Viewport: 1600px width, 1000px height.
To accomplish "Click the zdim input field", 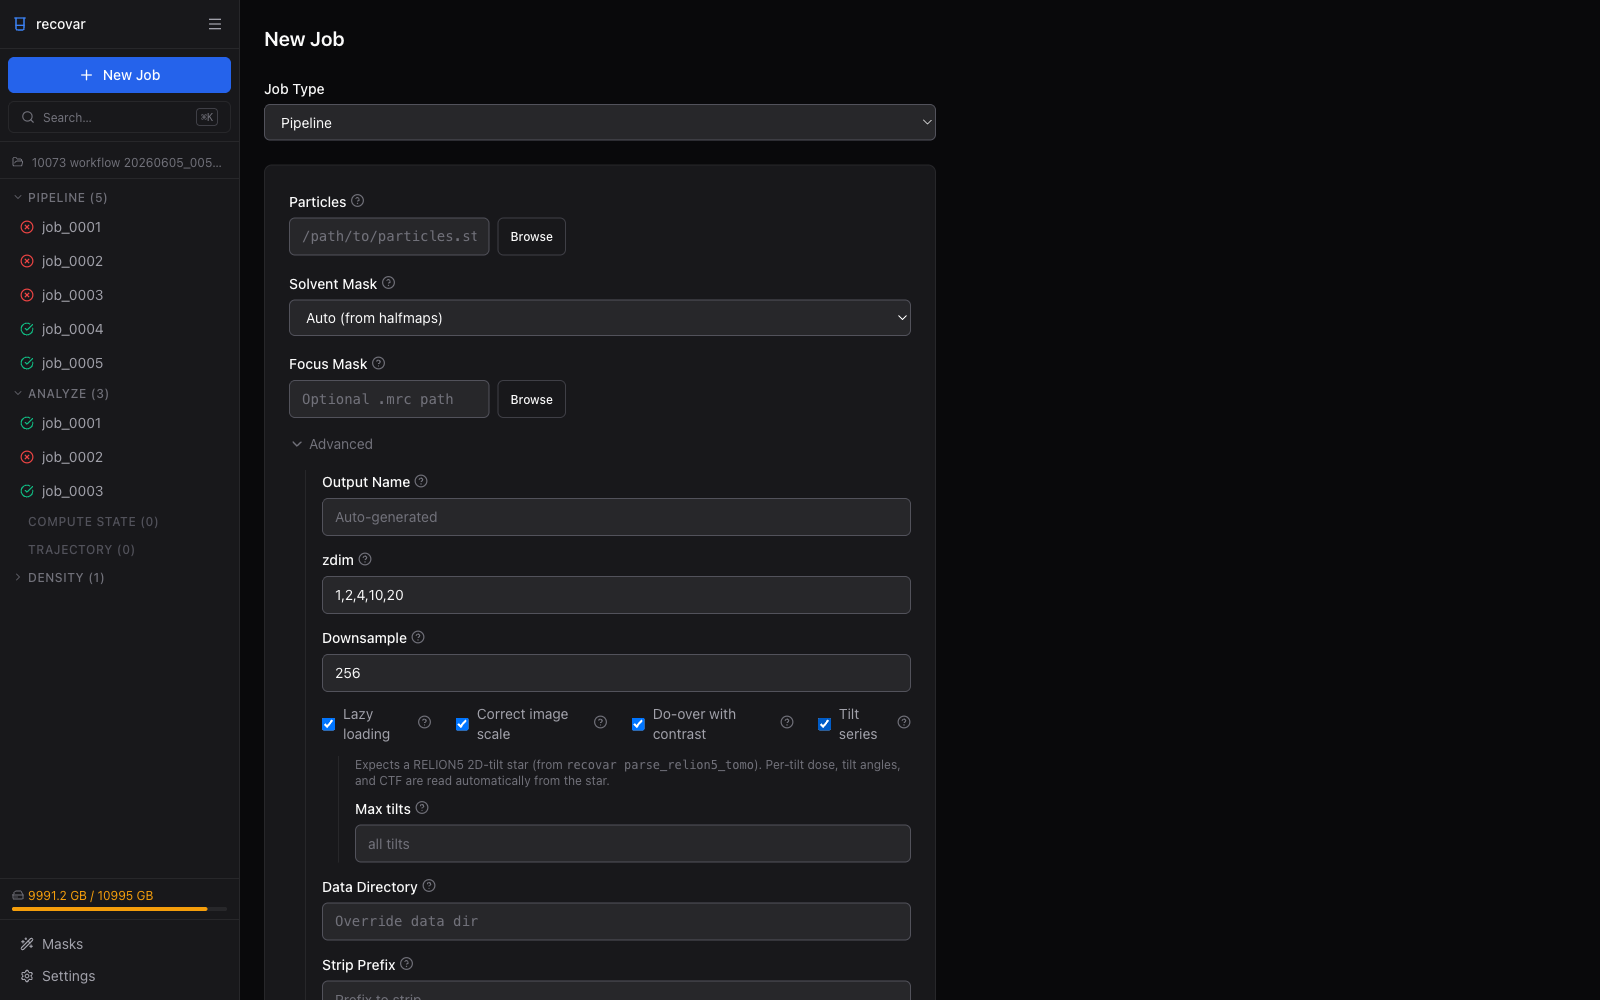I will [x=616, y=595].
